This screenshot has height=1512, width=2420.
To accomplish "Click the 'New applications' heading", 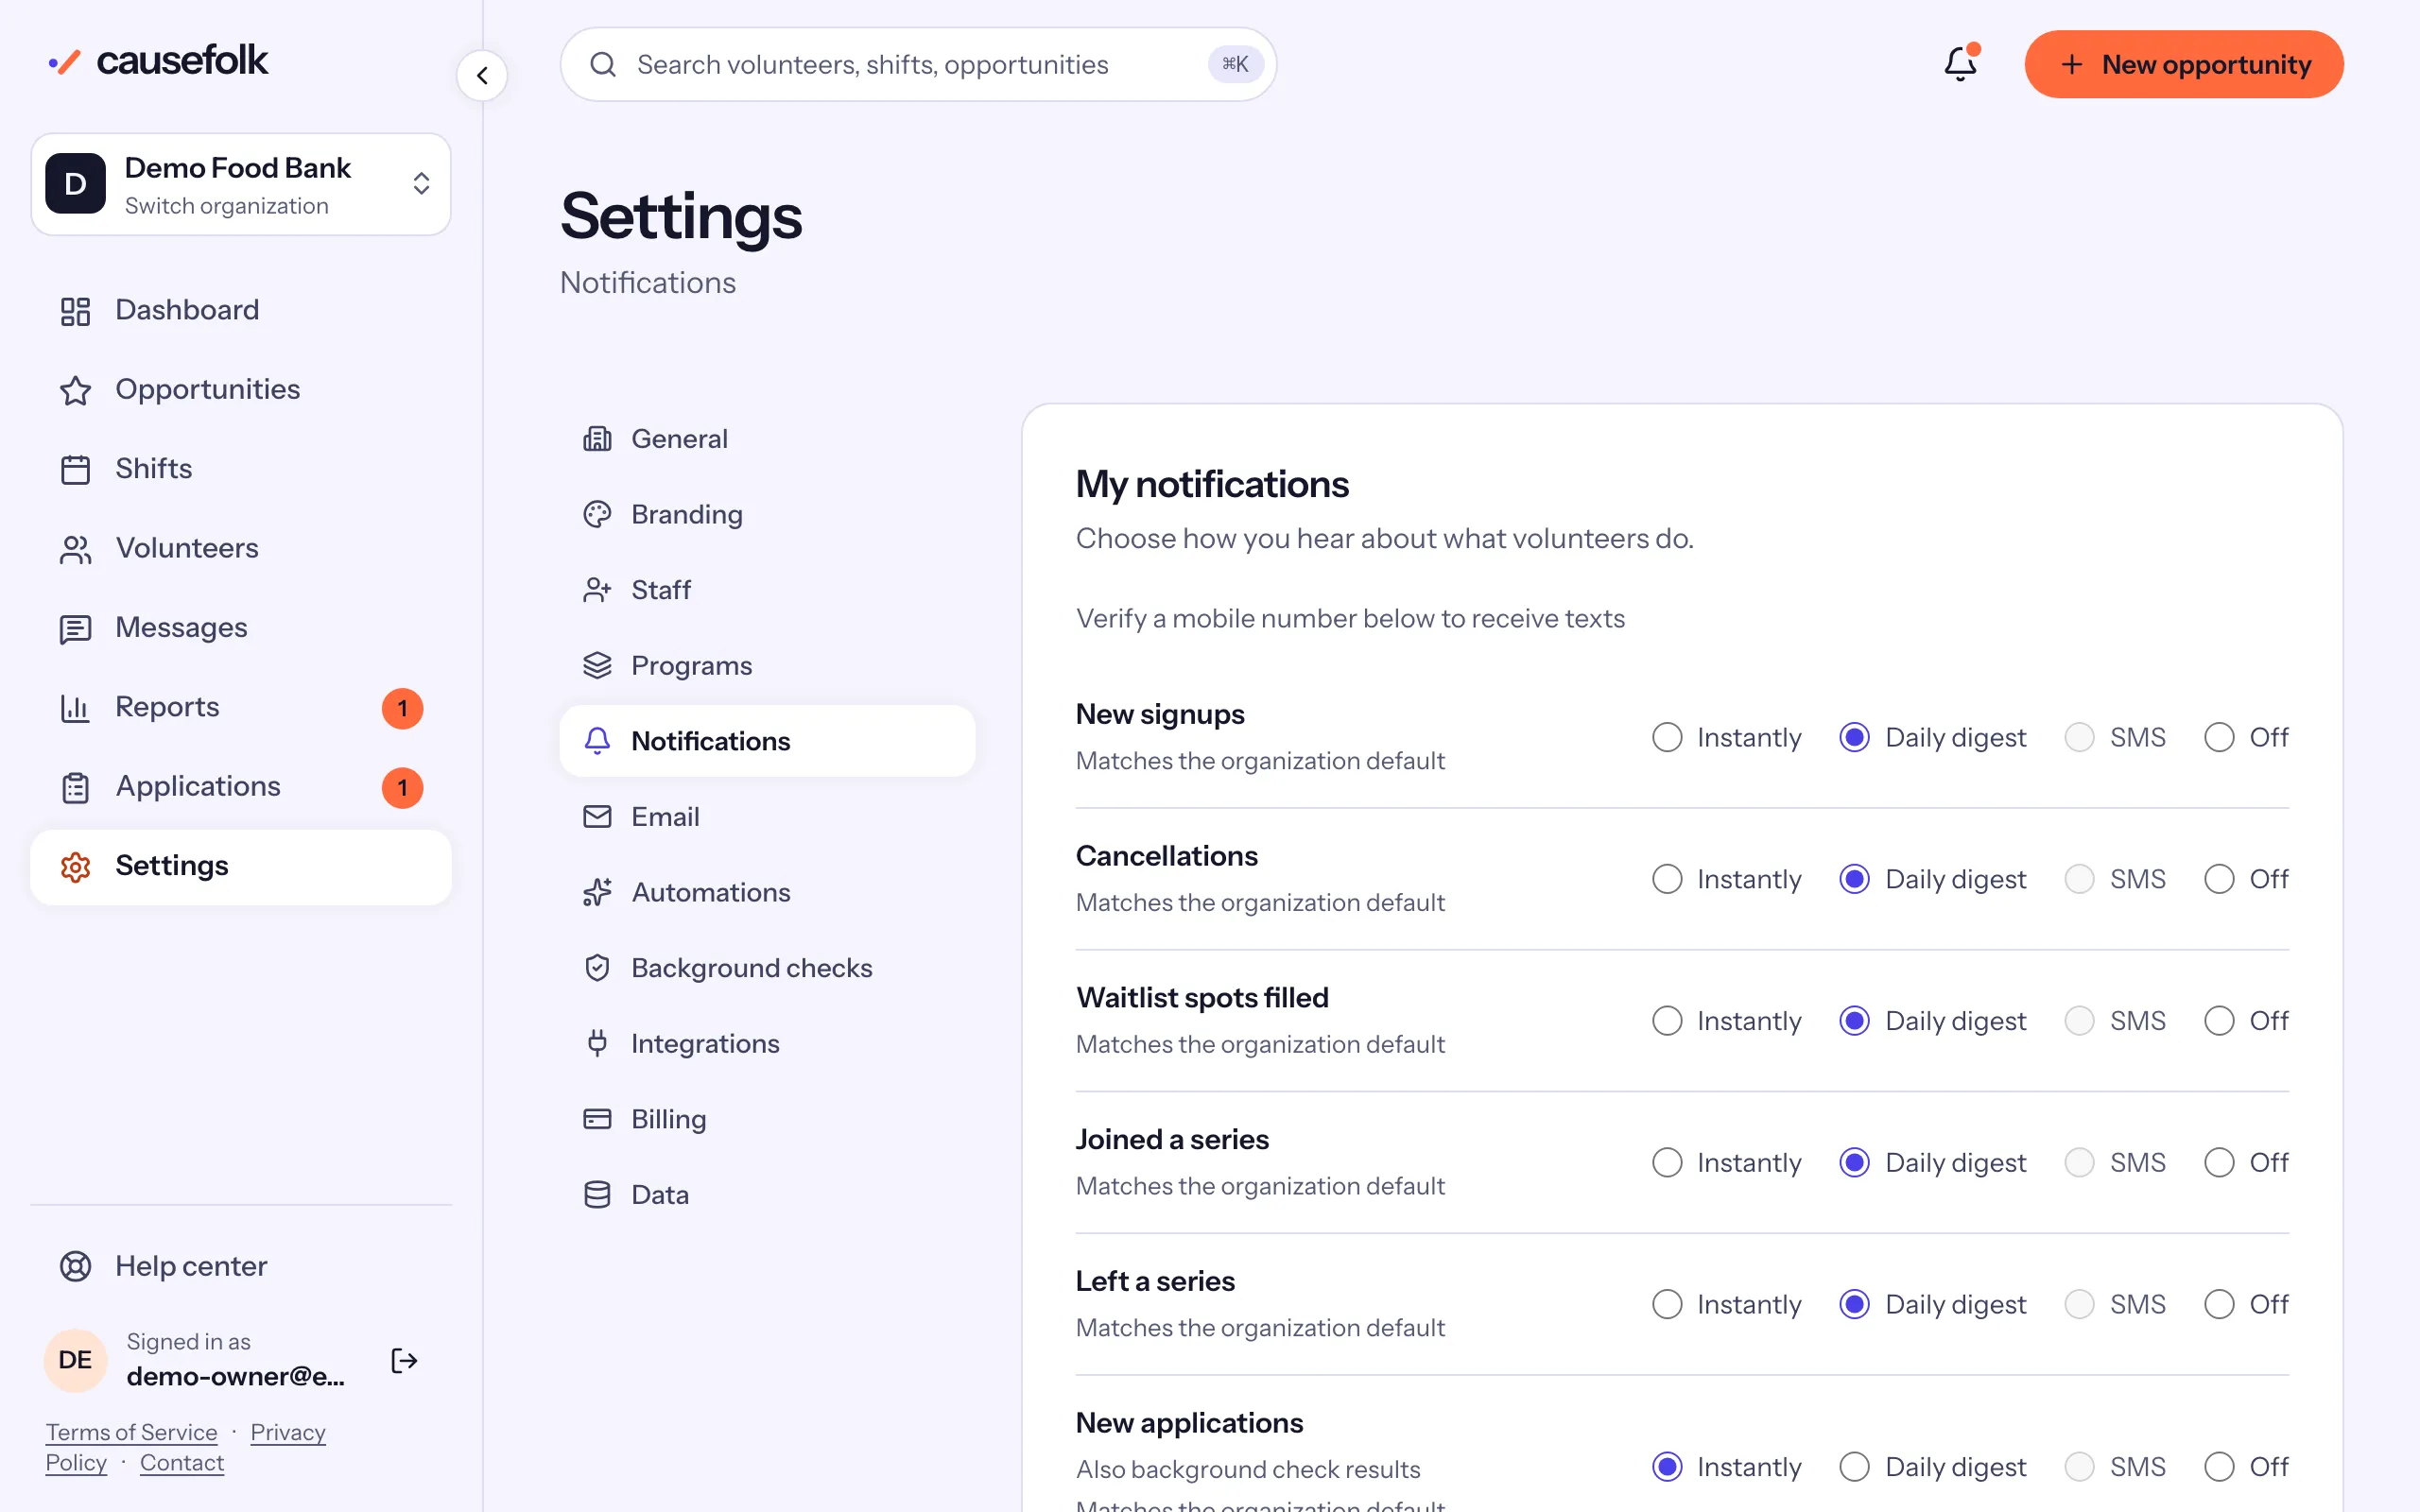I will [1189, 1423].
